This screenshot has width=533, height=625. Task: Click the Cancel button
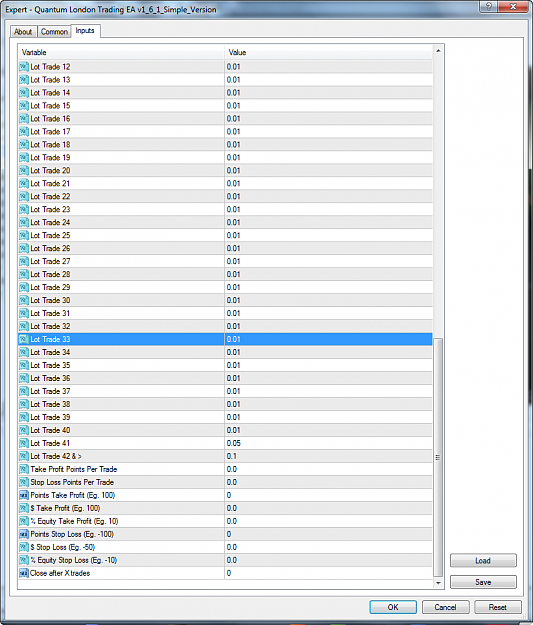click(x=445, y=607)
